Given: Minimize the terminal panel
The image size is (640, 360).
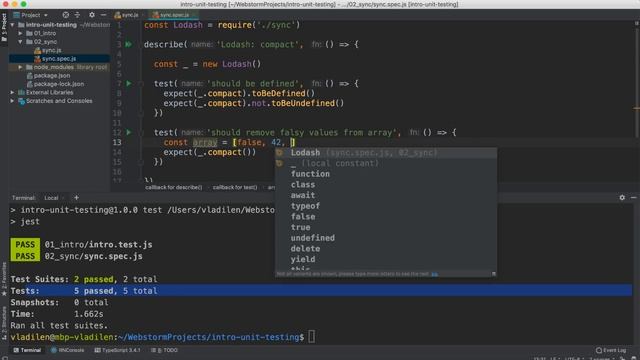Looking at the screenshot, I should pos(633,198).
